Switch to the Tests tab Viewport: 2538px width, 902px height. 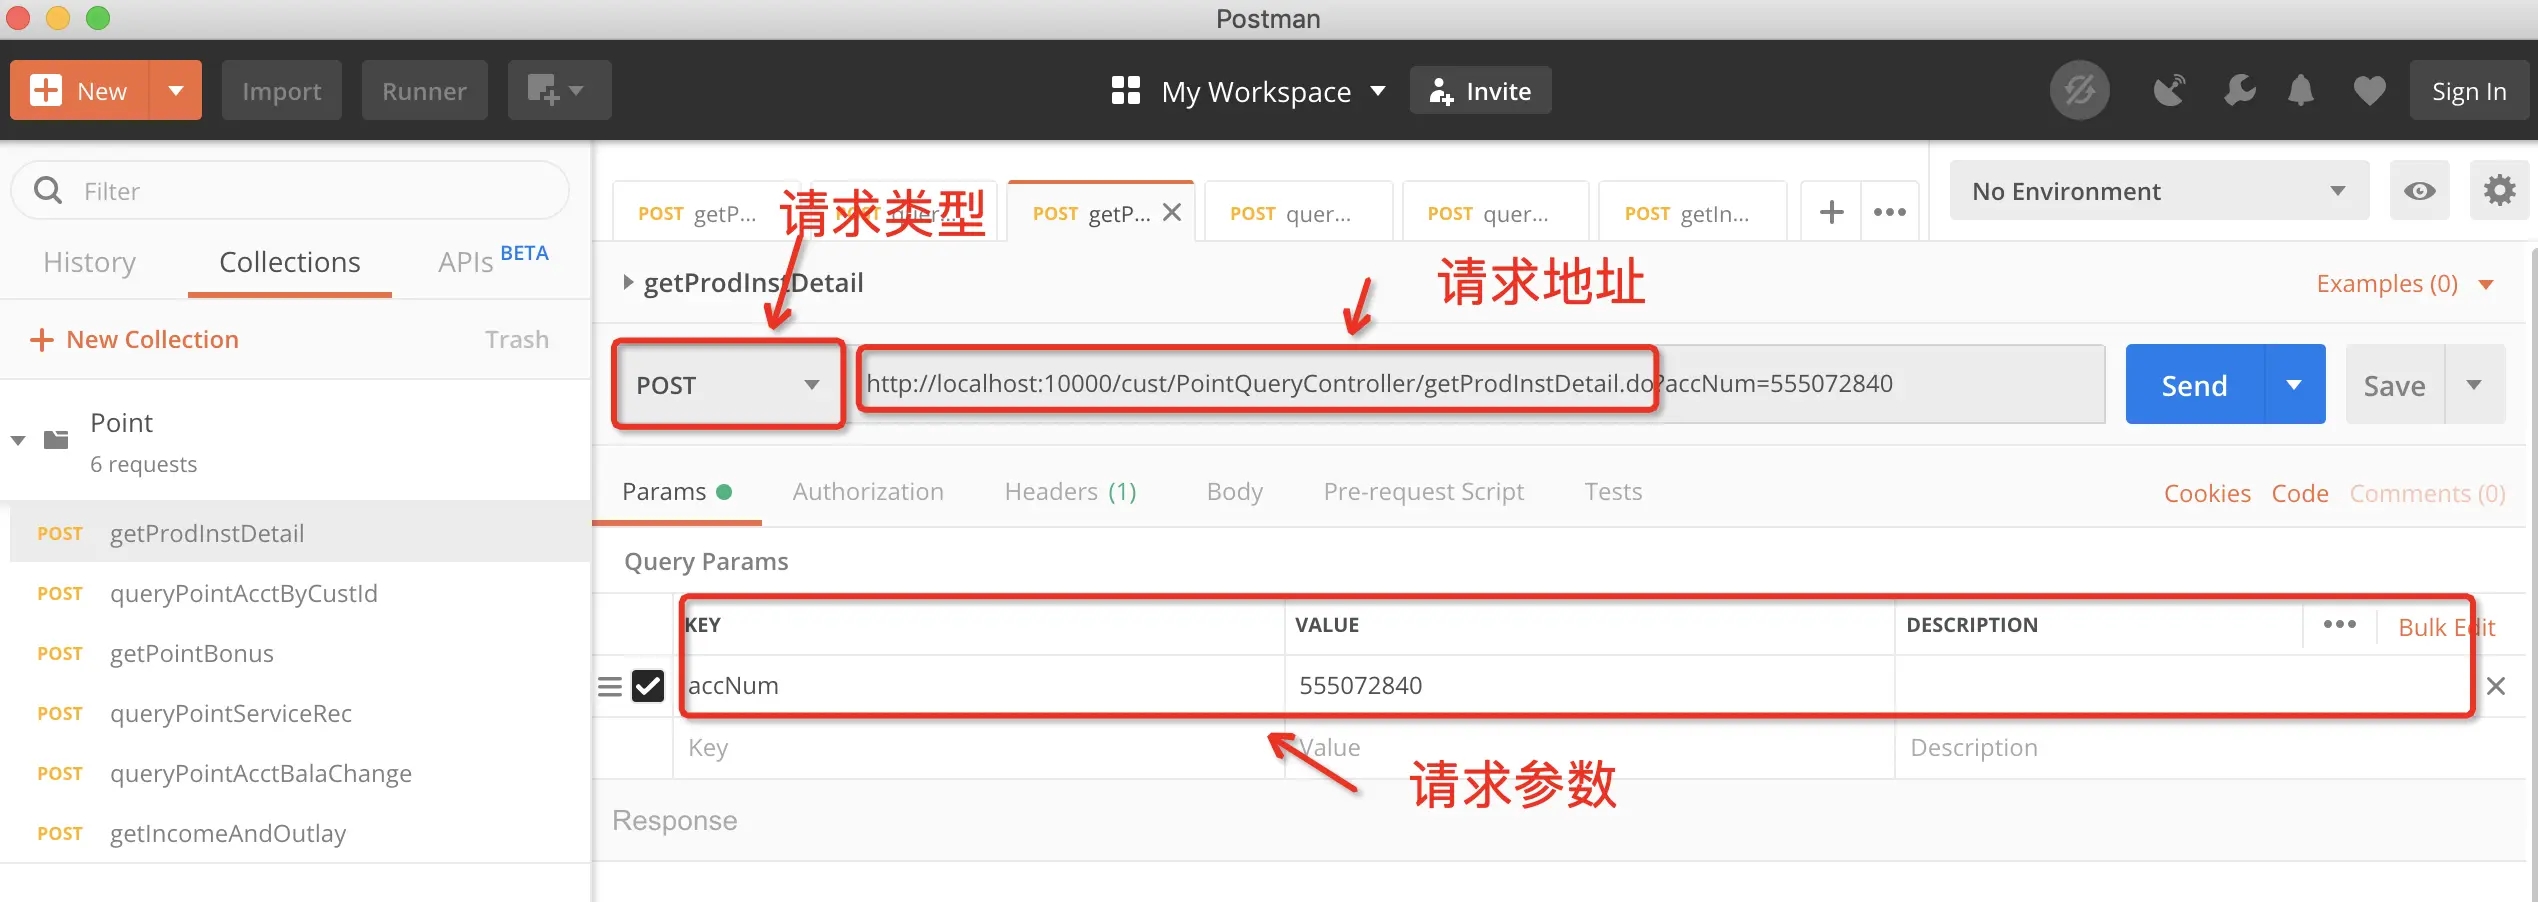(x=1613, y=492)
